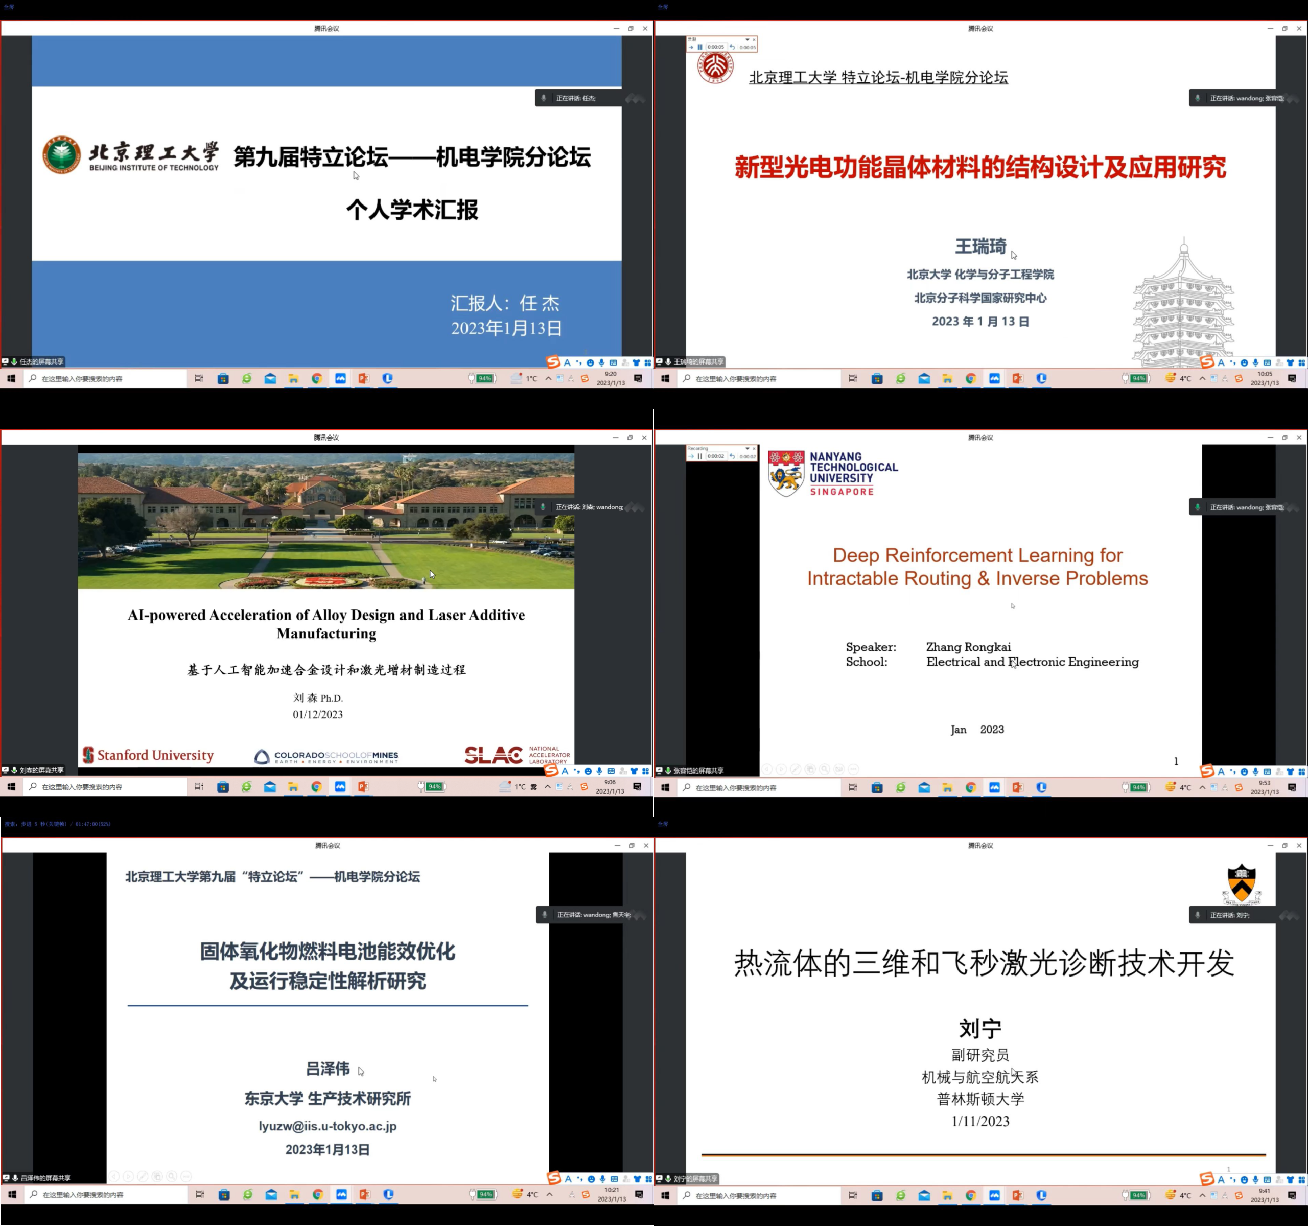Click the email link lyuzw@iis.u-tokyo.ac.jp on the slide
The image size is (1309, 1227).
[325, 1126]
